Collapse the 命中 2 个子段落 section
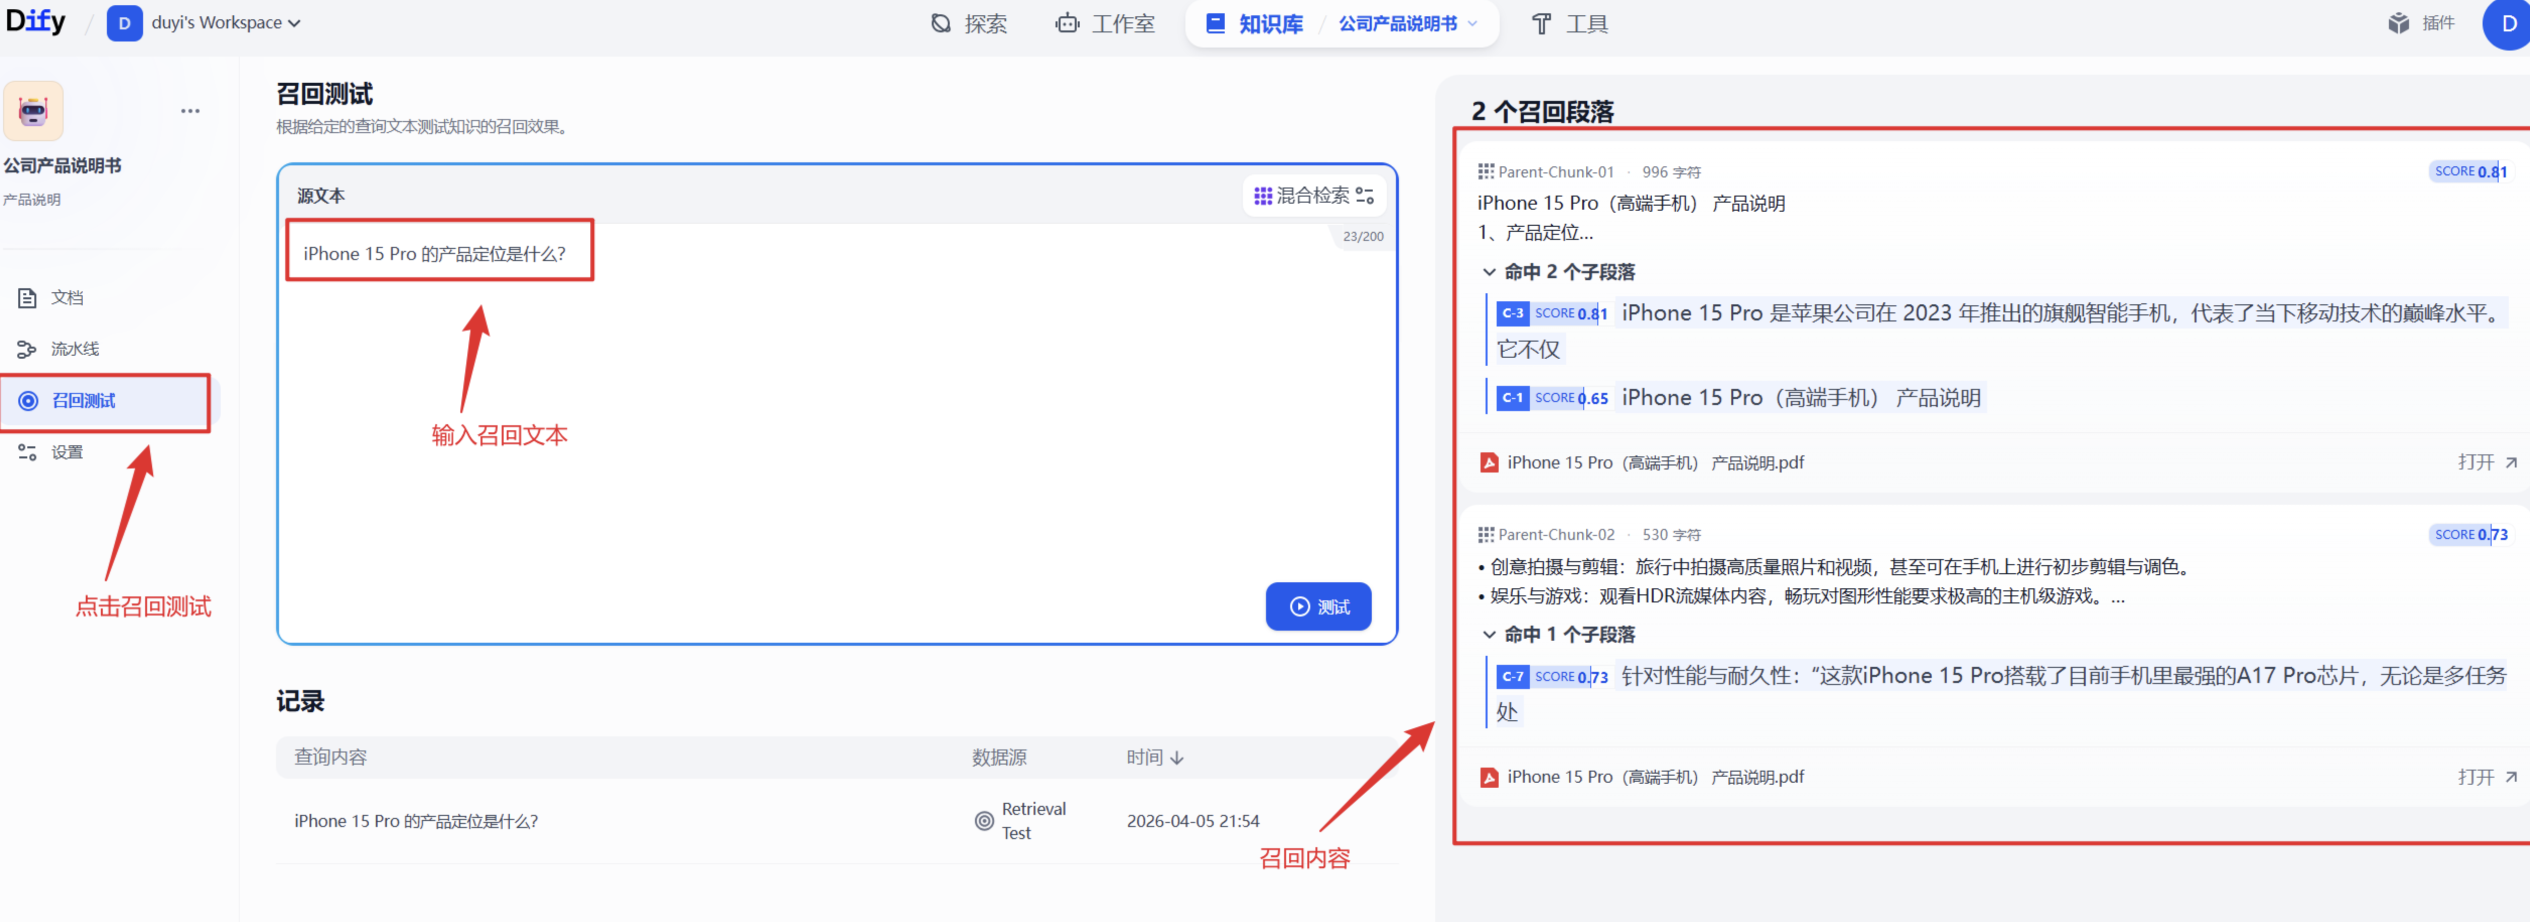The height and width of the screenshot is (922, 2530). [x=1558, y=272]
